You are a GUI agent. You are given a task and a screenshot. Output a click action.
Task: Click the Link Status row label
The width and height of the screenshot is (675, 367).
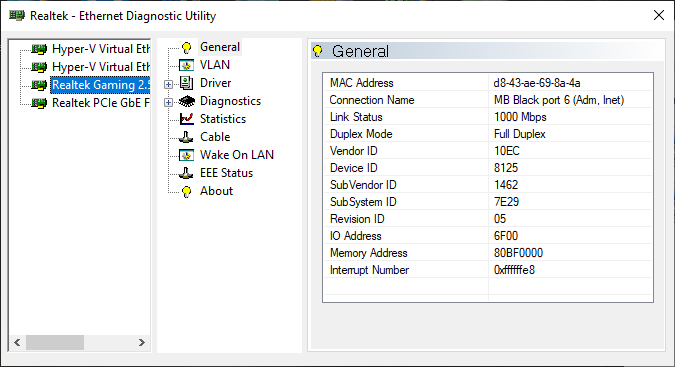356,117
